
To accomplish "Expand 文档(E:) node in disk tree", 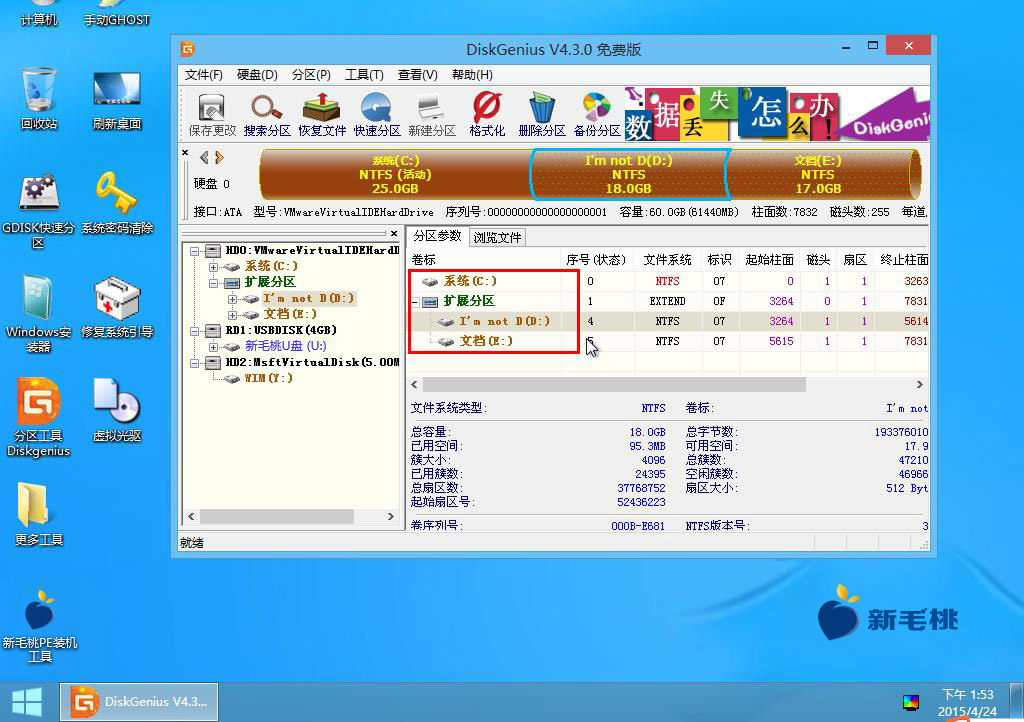I will tap(232, 315).
